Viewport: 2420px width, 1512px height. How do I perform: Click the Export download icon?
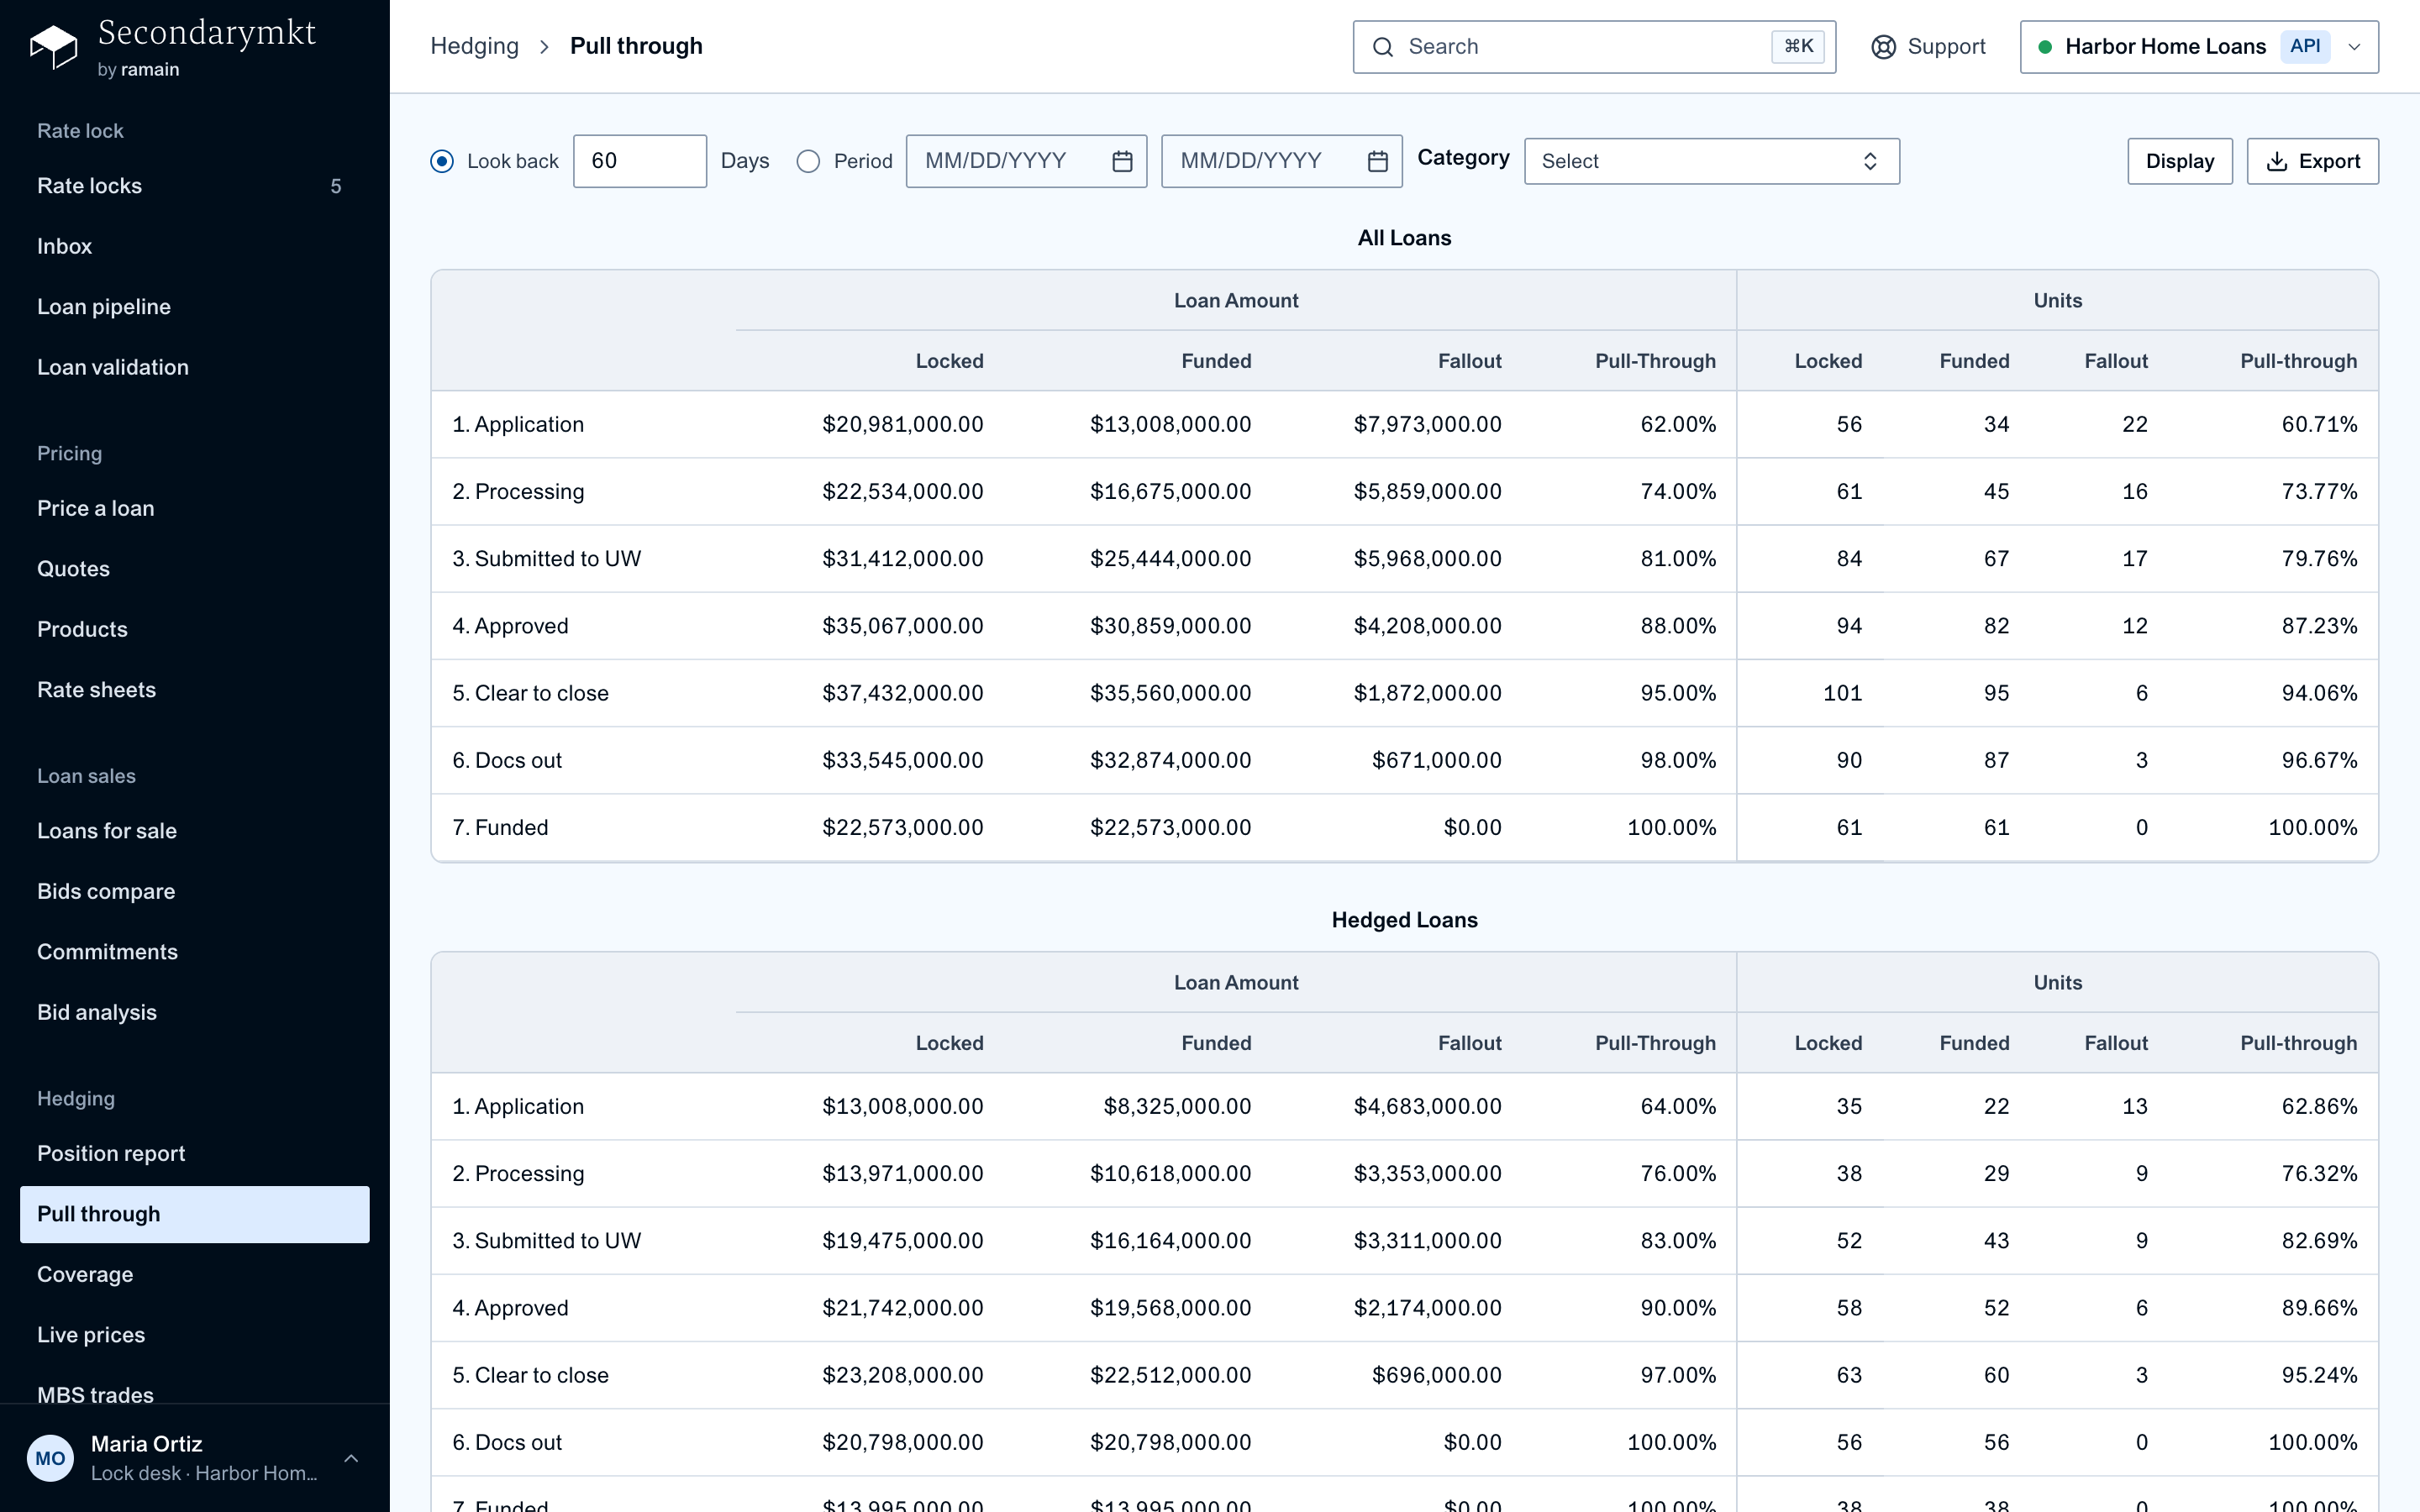pos(2276,161)
